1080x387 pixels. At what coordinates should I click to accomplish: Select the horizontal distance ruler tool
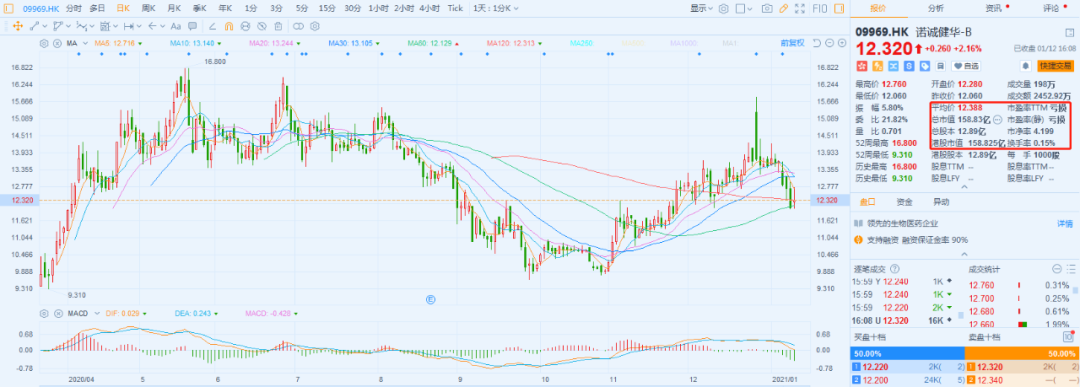129,26
